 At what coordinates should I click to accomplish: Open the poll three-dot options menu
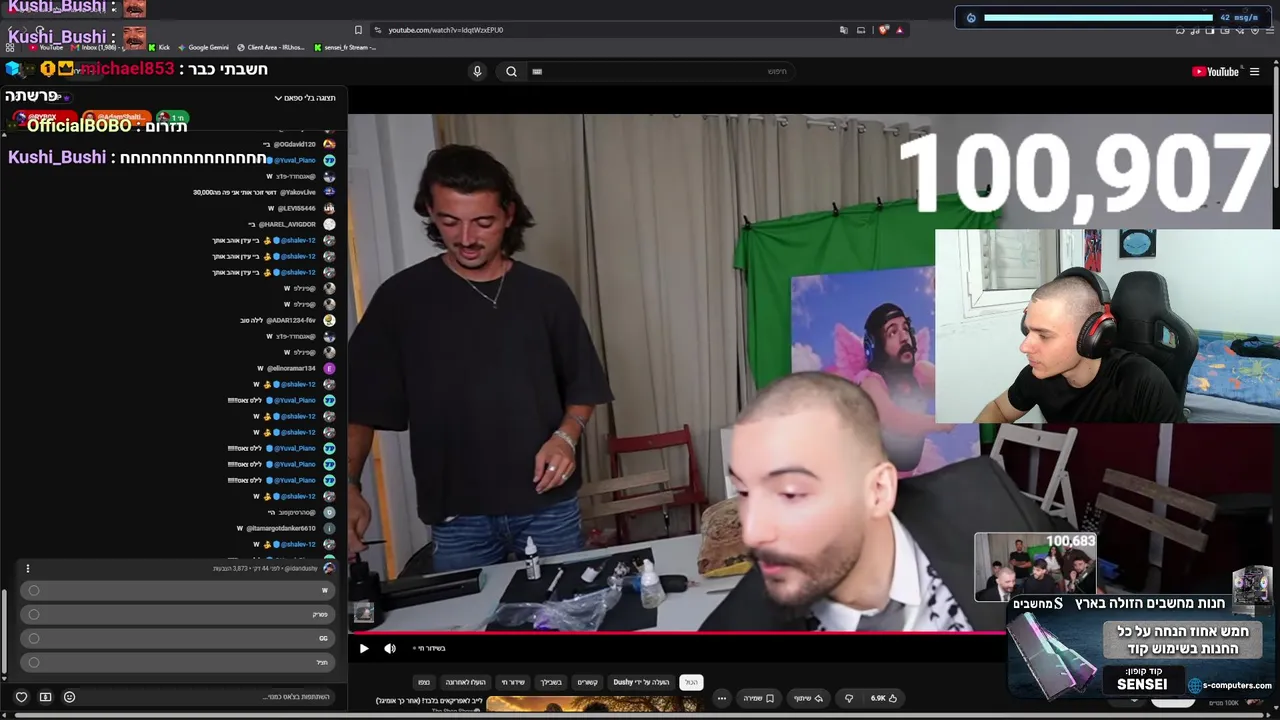(x=28, y=568)
